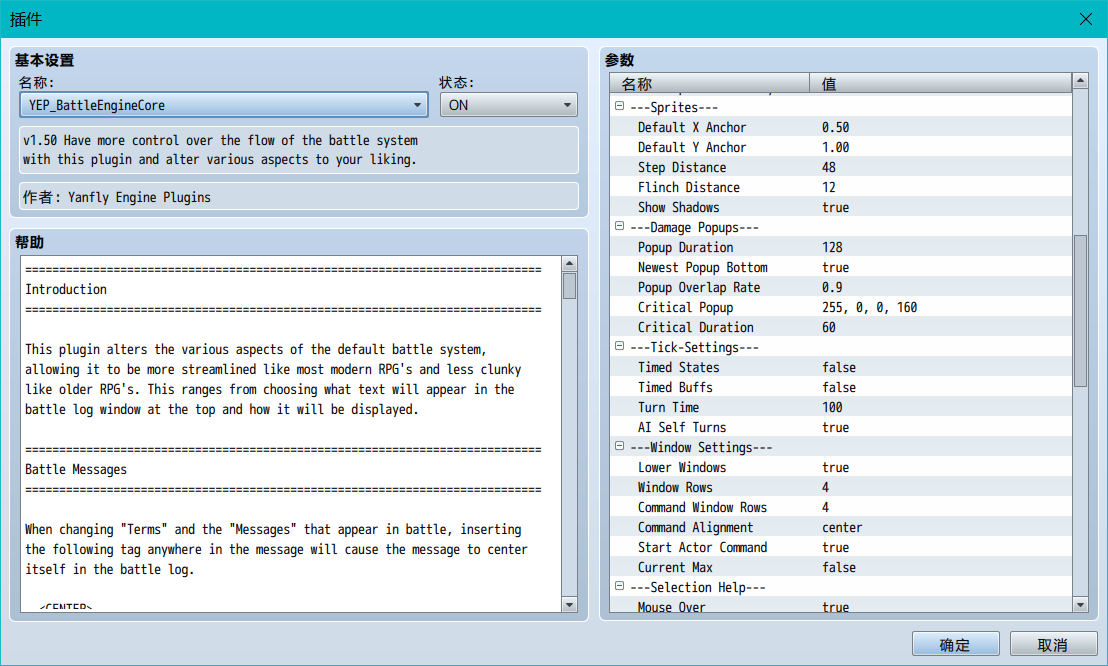This screenshot has height=666, width=1108.
Task: Close the 插件 plugin dialog
Action: [x=1086, y=19]
